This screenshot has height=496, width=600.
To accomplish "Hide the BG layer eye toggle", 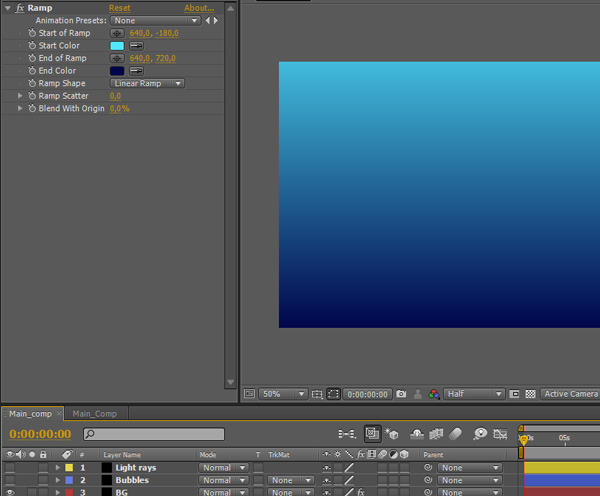I will pyautogui.click(x=10, y=492).
